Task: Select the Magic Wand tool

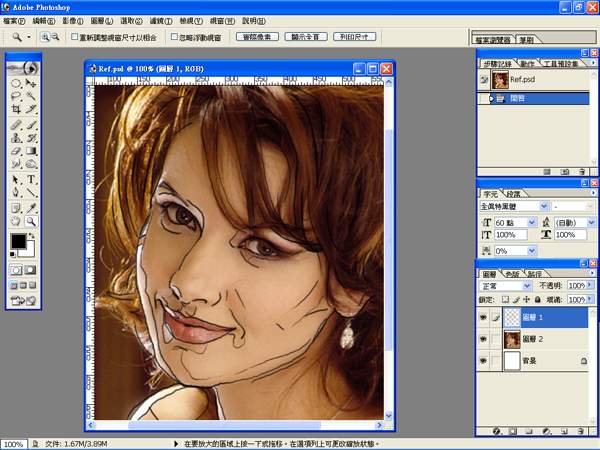Action: tap(31, 96)
